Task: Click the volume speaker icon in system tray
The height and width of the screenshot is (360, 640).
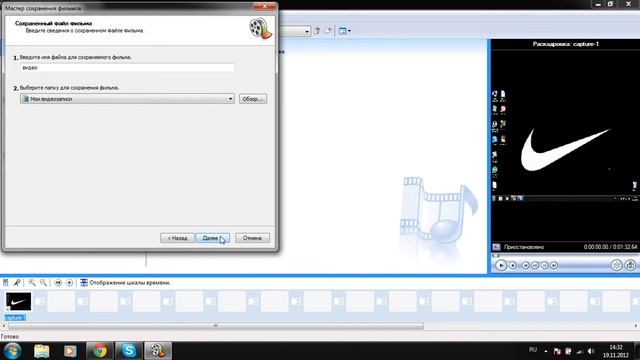Action: 591,351
